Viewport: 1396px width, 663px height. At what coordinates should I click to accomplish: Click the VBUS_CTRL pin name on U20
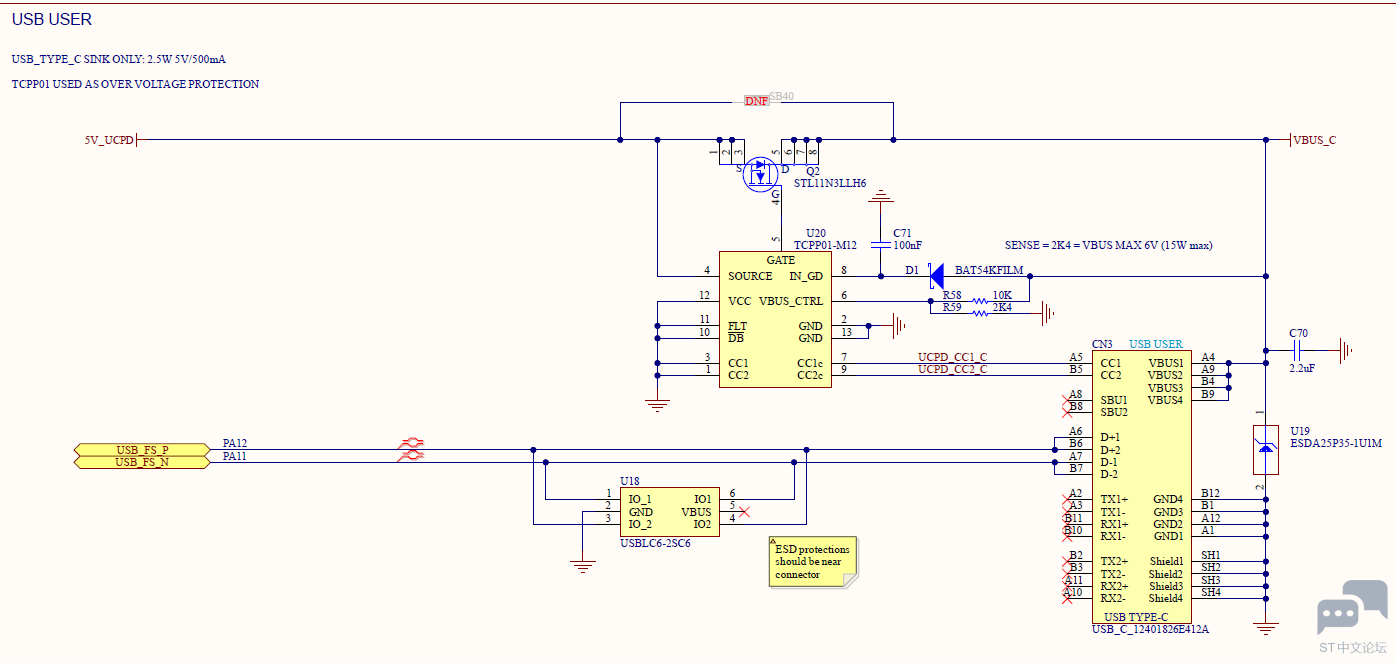[x=791, y=301]
